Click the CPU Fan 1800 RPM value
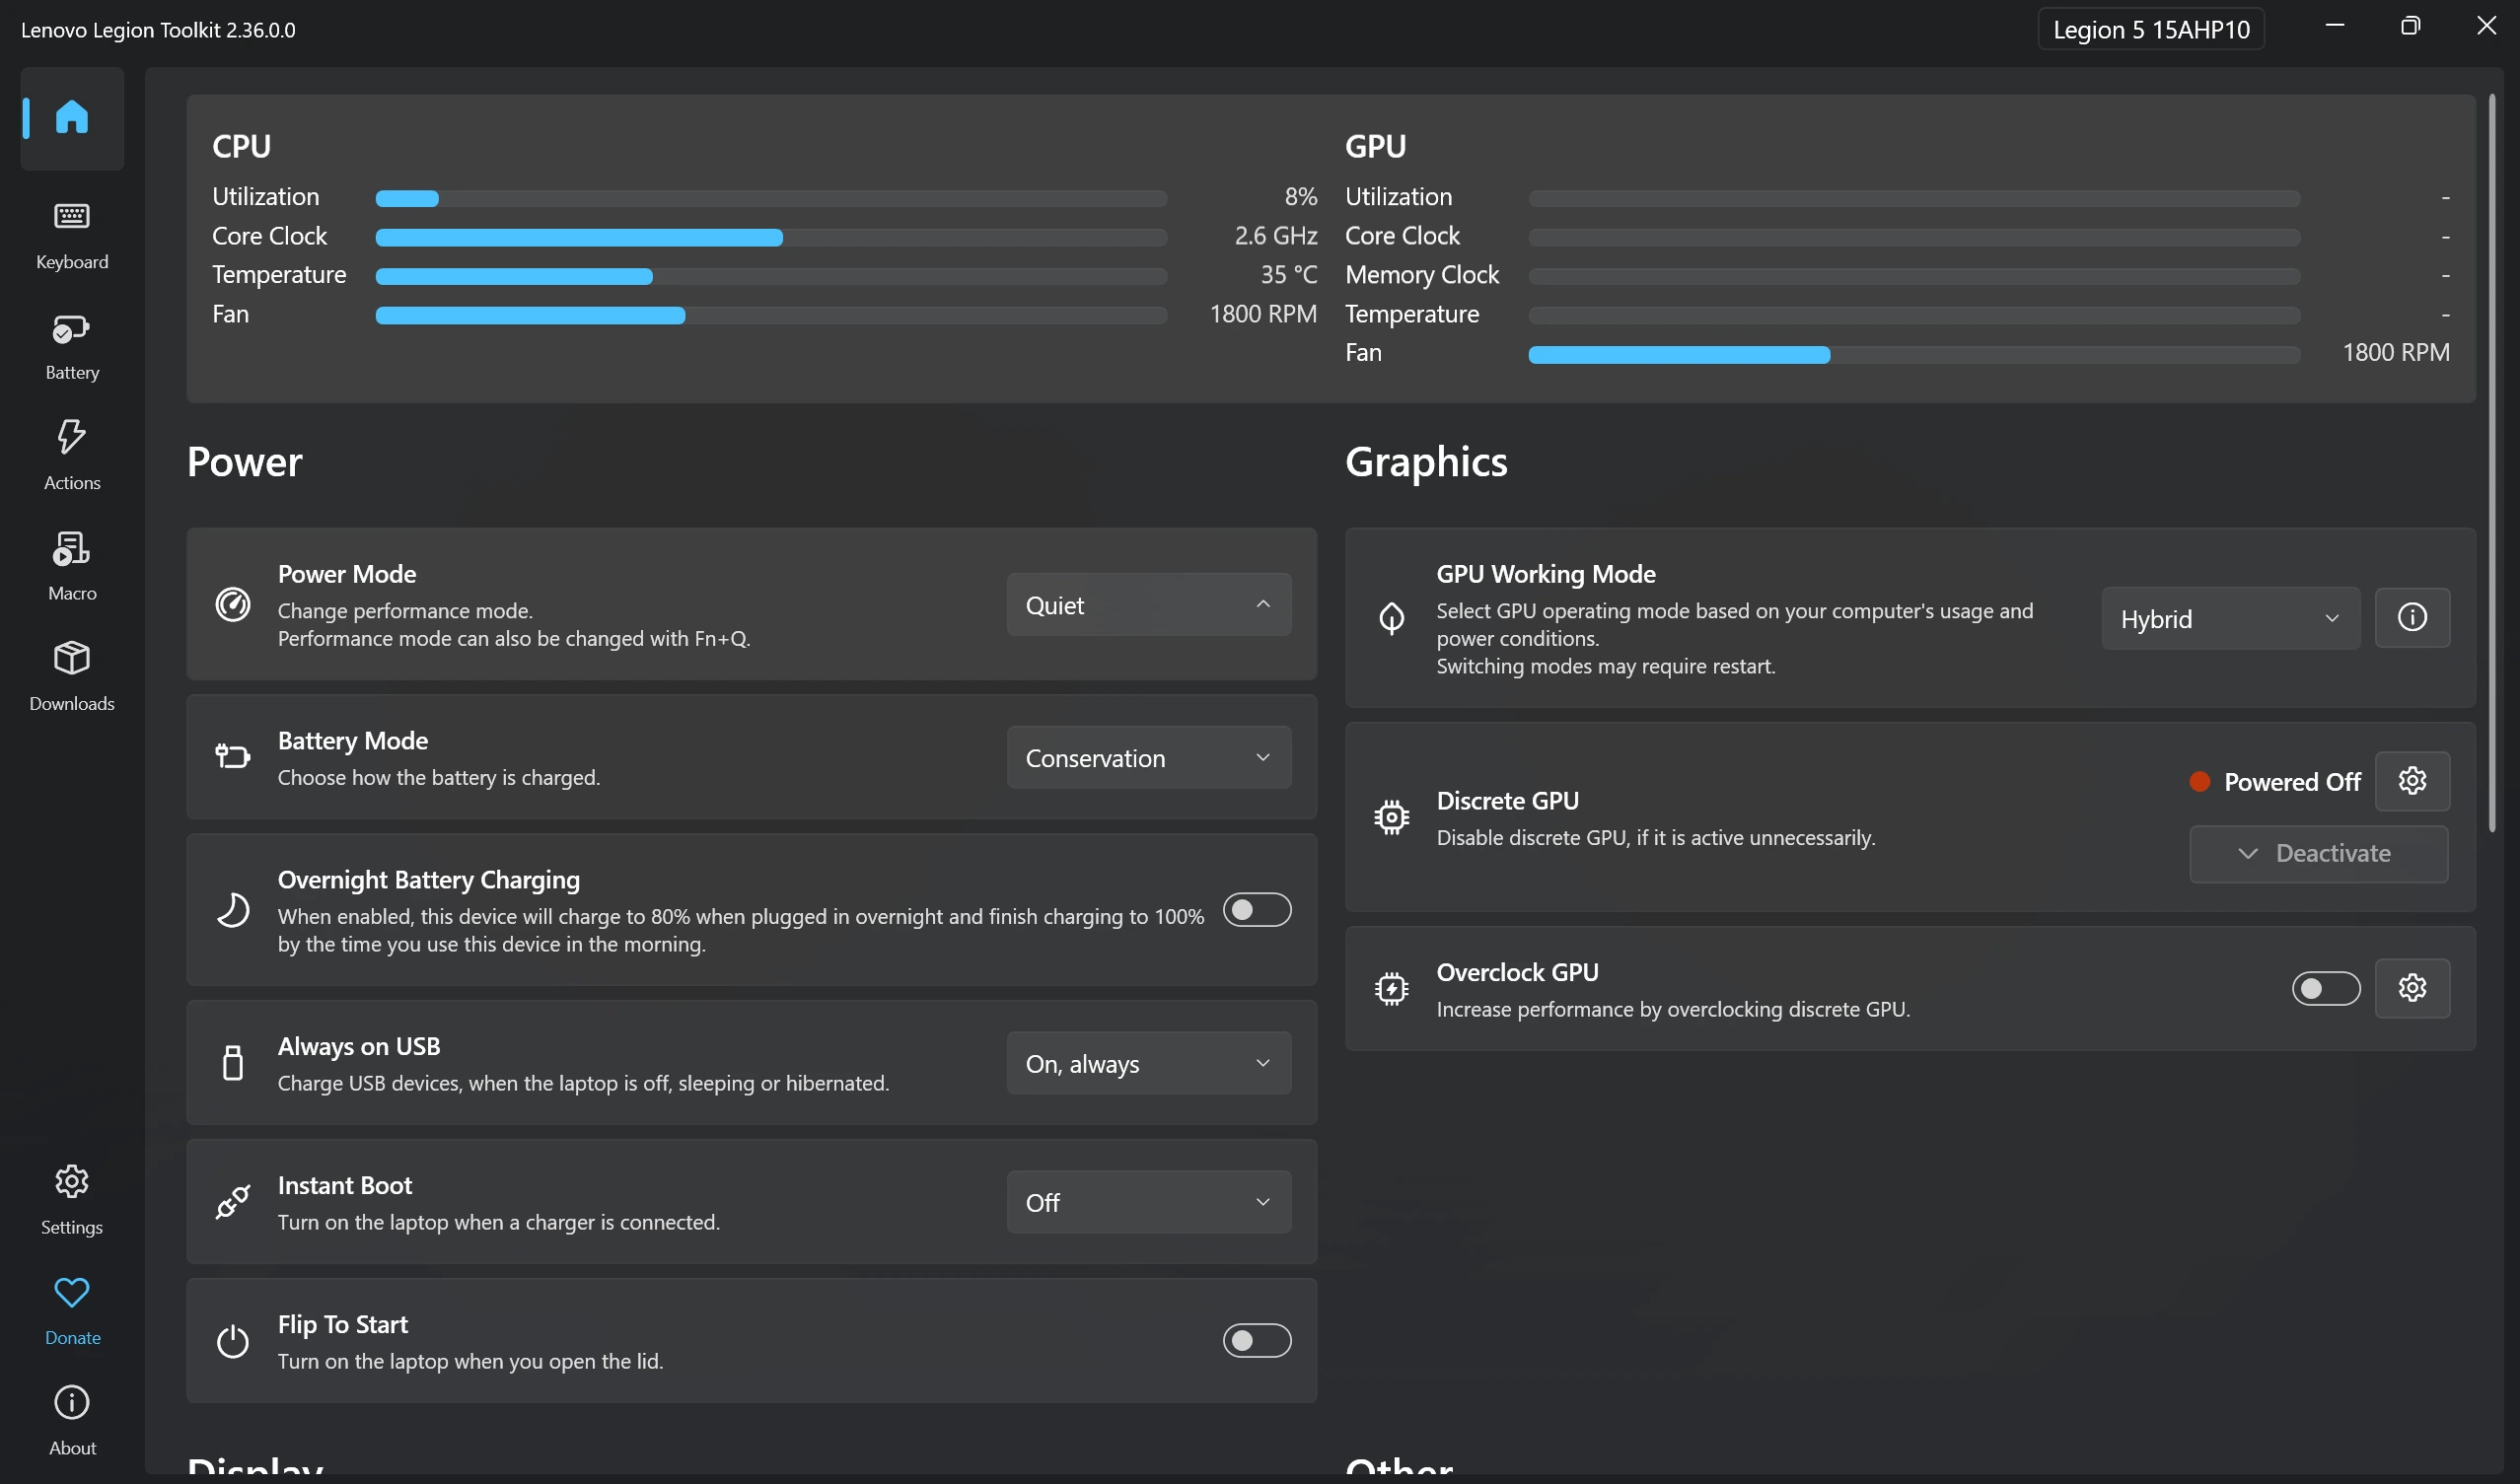The height and width of the screenshot is (1484, 2520). [x=1263, y=314]
